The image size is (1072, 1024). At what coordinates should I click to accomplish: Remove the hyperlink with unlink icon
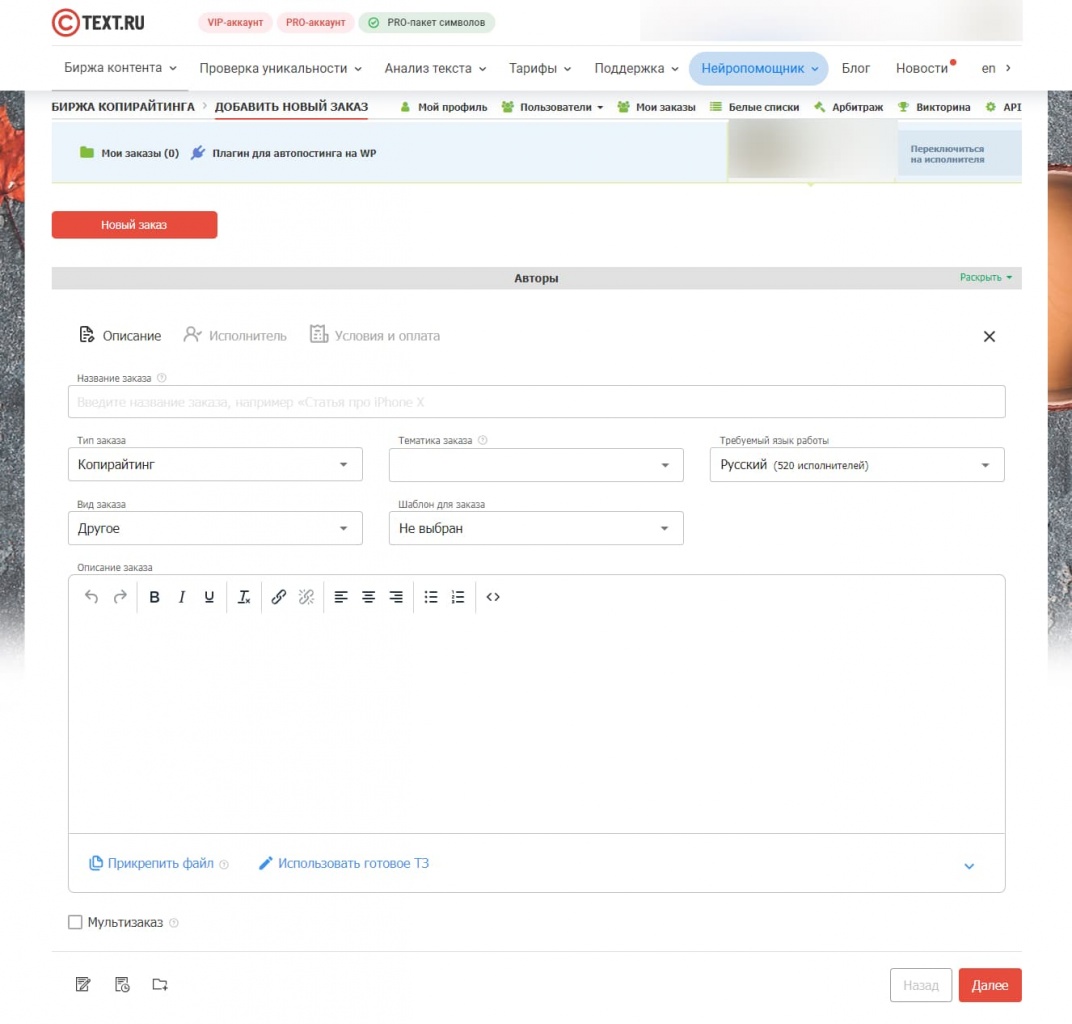(306, 597)
